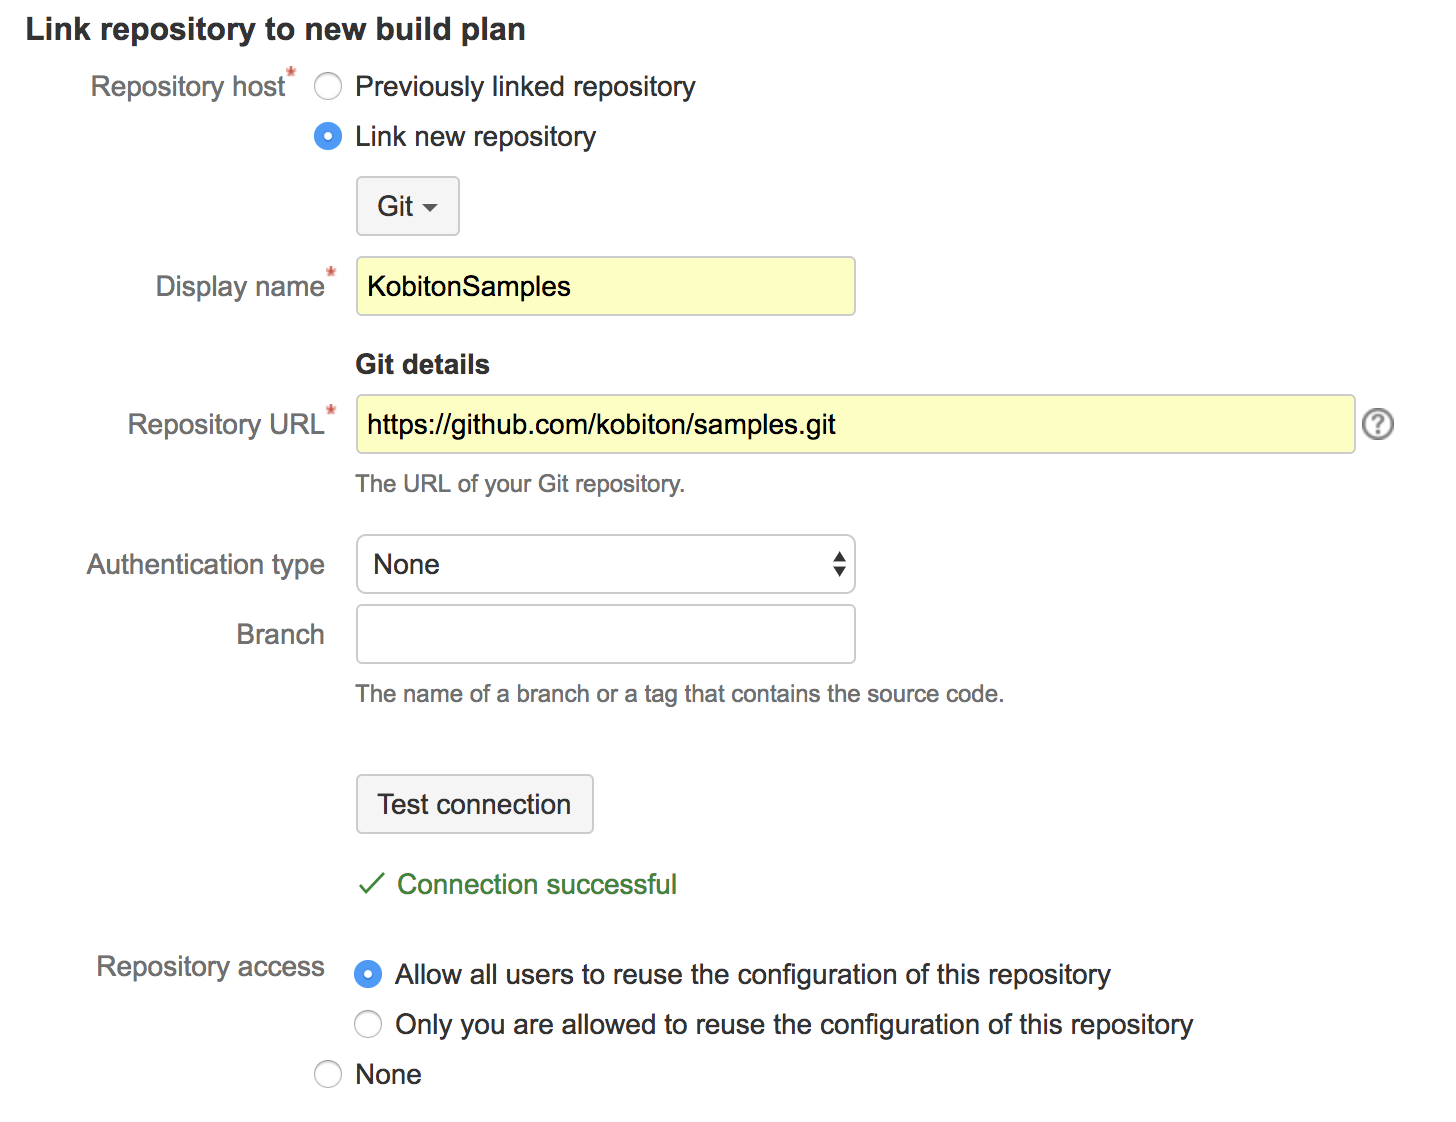Open the Git repository type dropdown
The image size is (1456, 1122).
(407, 206)
